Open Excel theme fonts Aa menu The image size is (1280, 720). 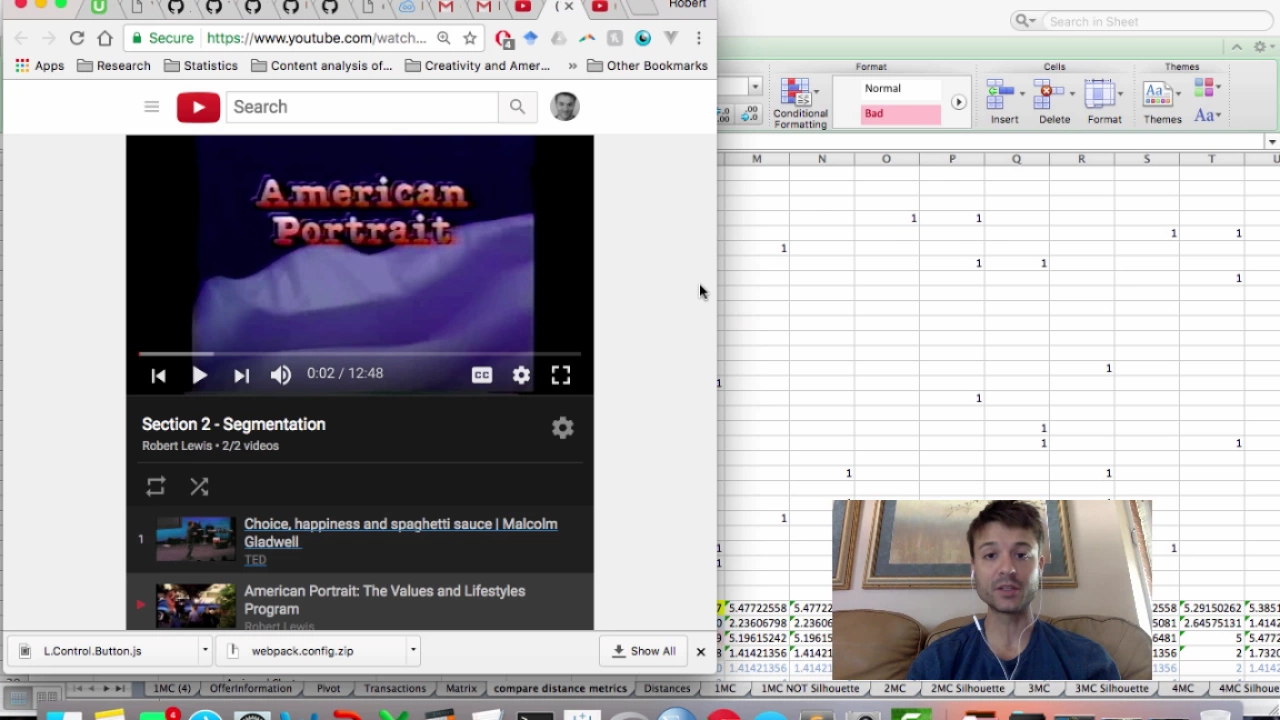coord(1206,115)
